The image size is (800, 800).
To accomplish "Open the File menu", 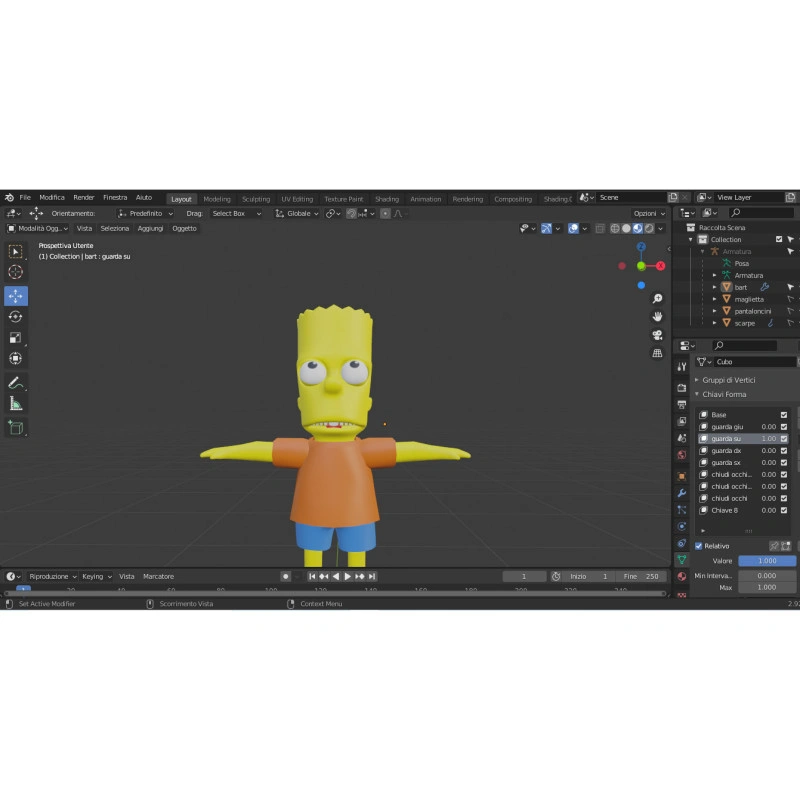I will click(25, 197).
